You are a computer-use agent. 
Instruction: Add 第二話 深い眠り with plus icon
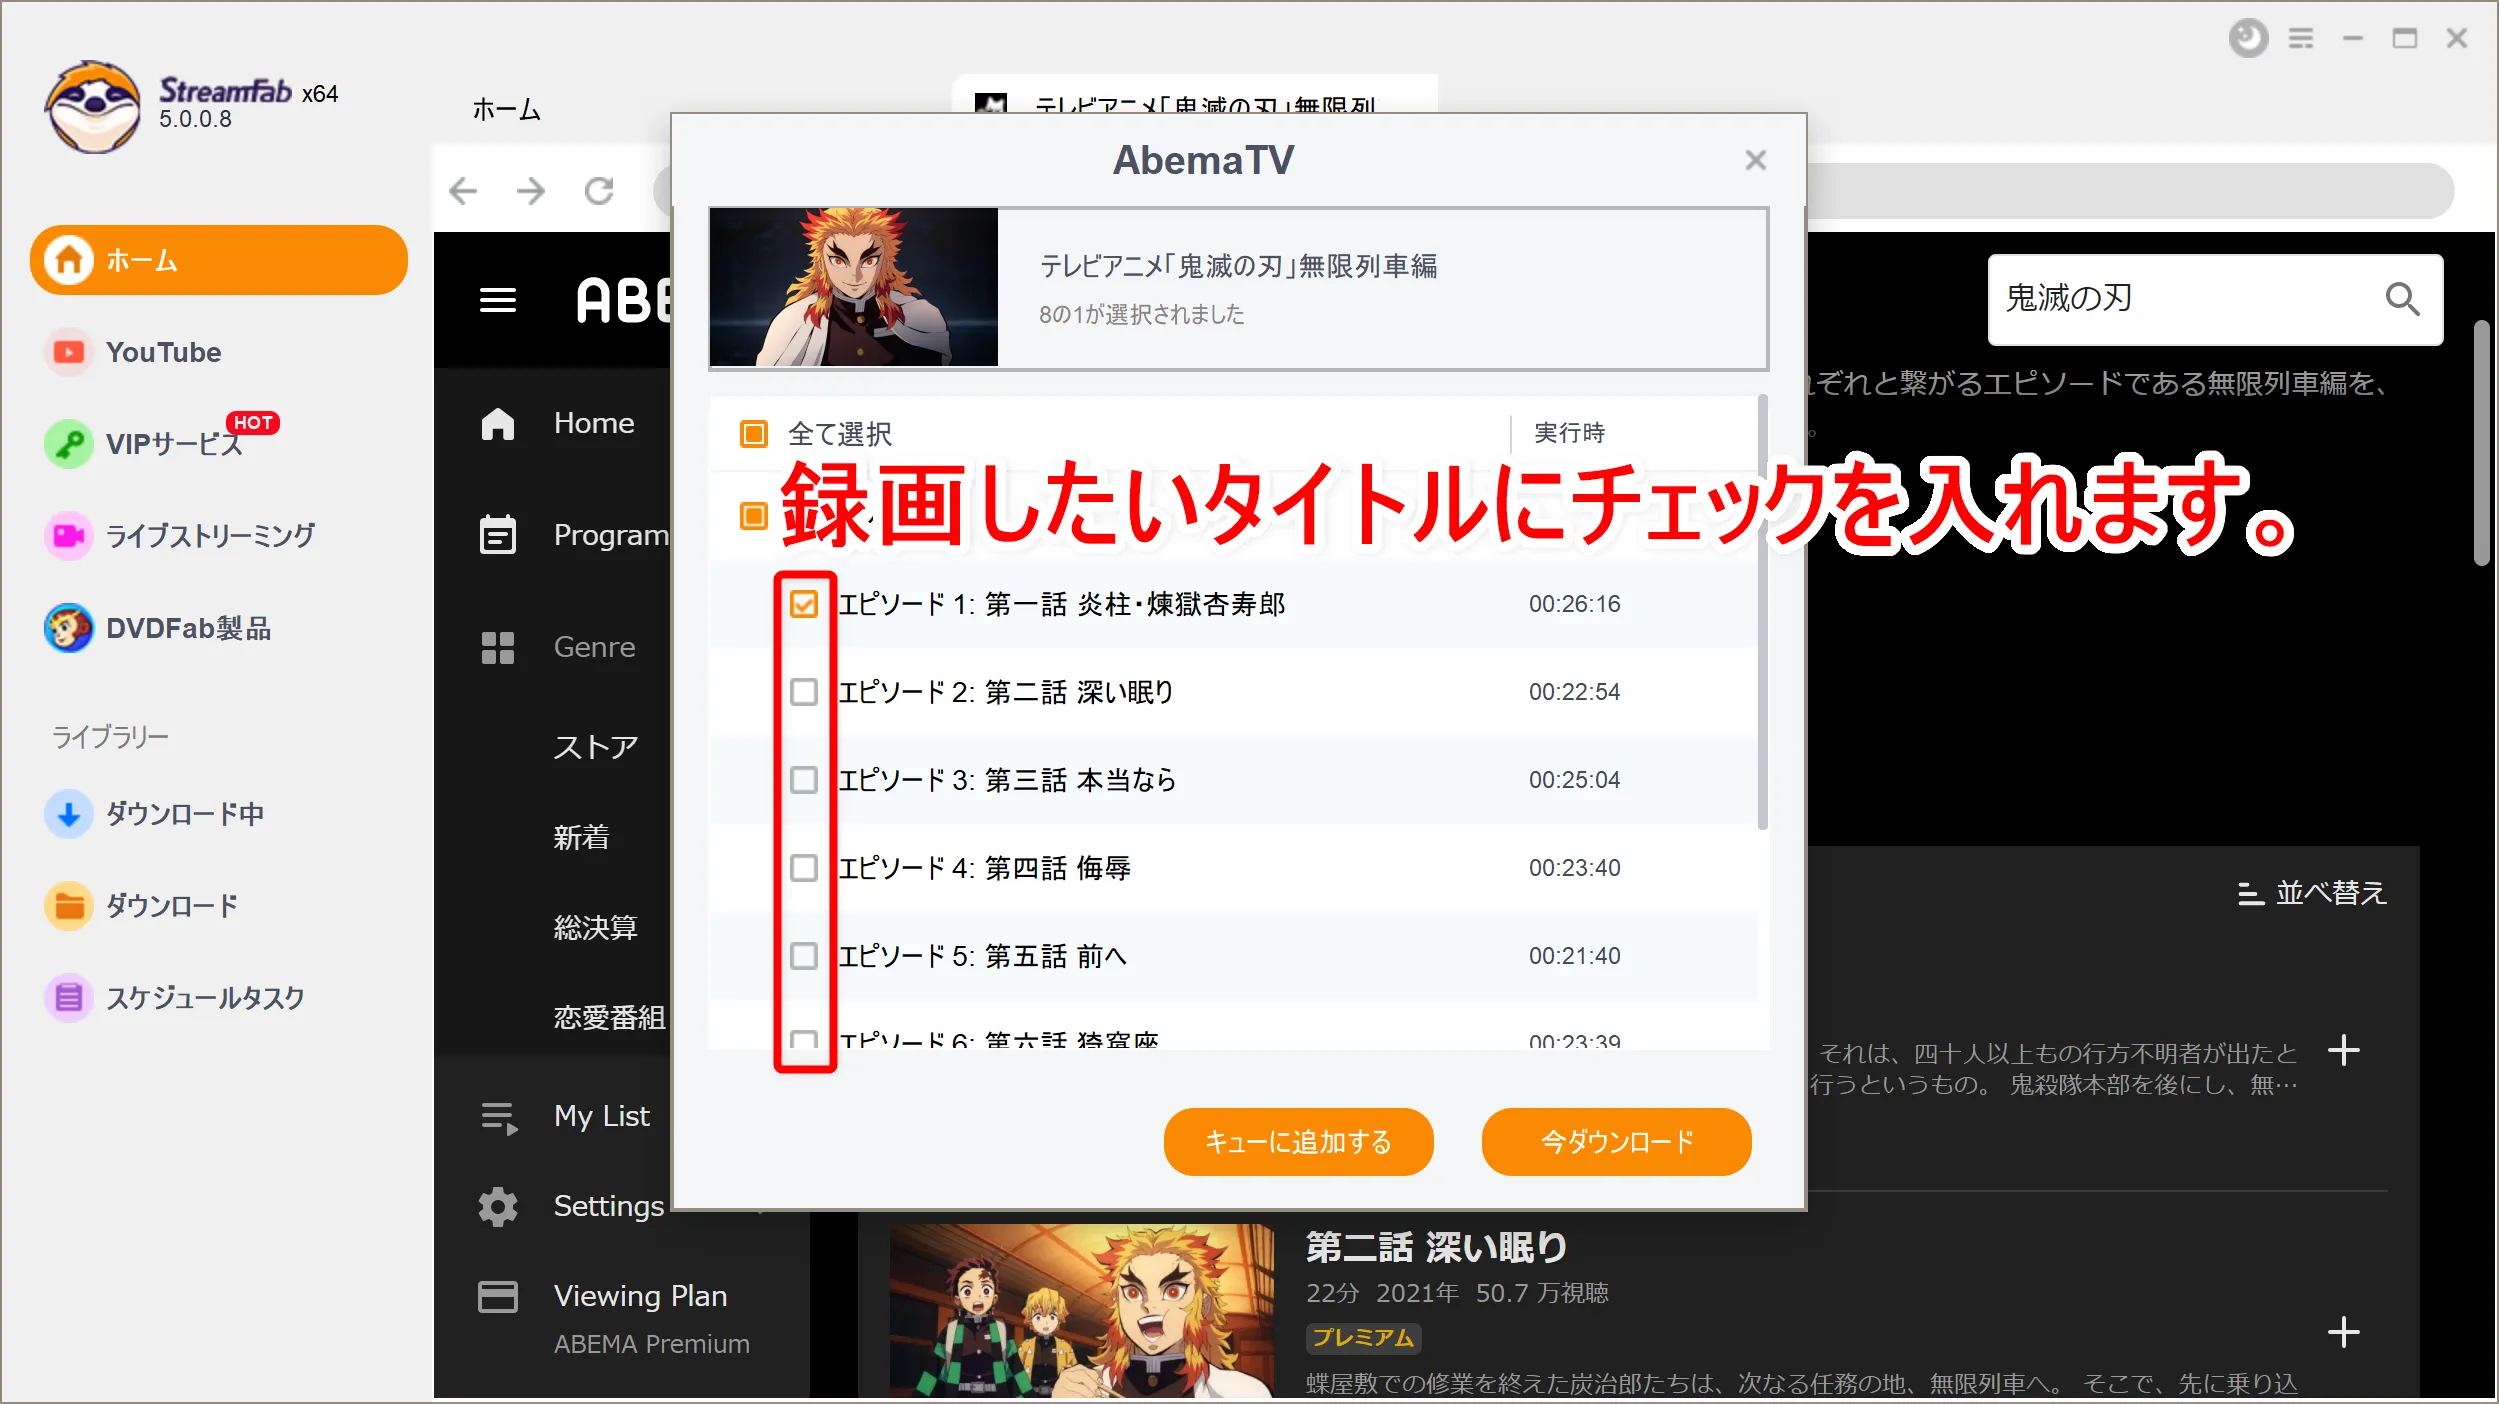point(2344,1332)
